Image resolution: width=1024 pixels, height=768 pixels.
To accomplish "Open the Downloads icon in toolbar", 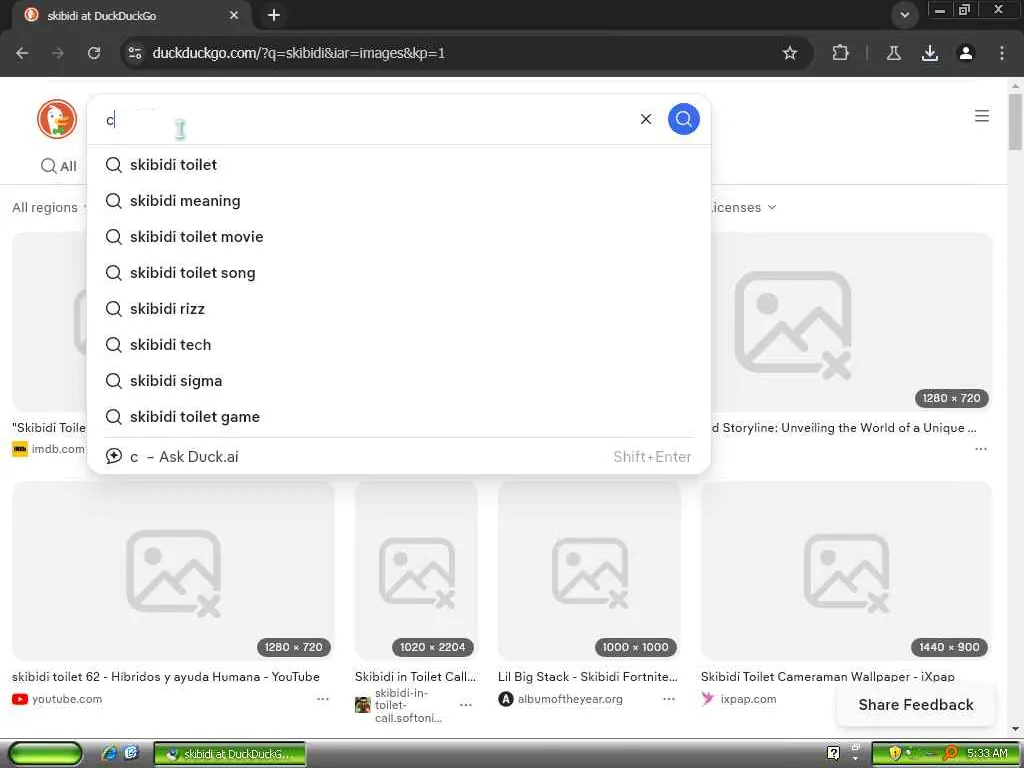I will pyautogui.click(x=929, y=53).
